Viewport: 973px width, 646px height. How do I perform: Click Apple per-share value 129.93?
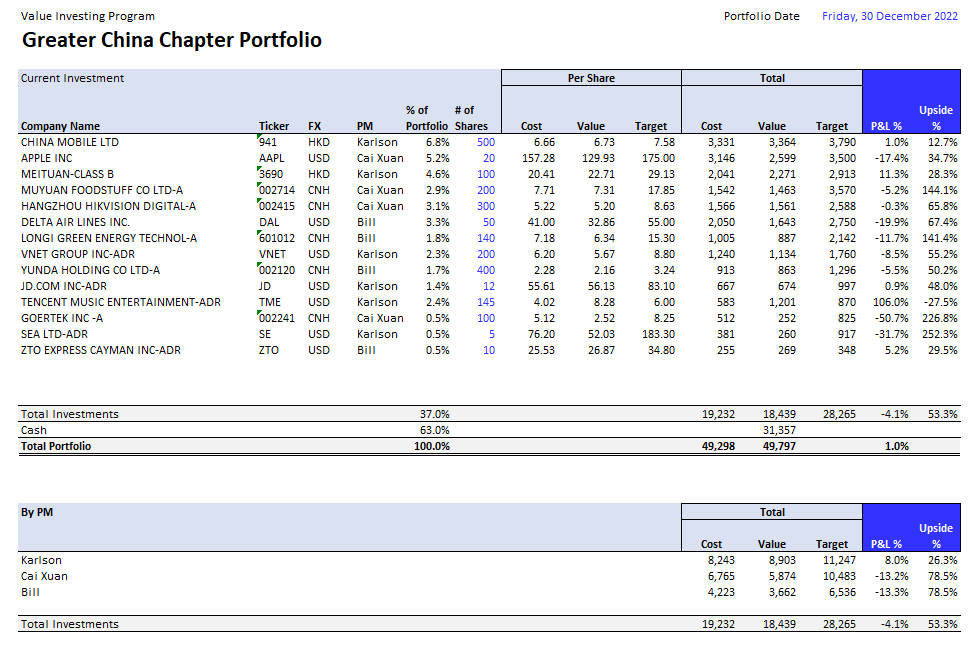click(x=599, y=158)
